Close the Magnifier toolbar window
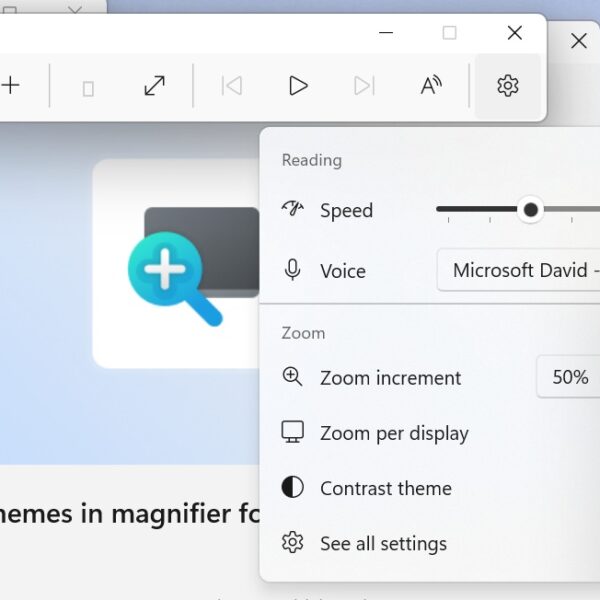Image resolution: width=600 pixels, height=600 pixels. 515,33
